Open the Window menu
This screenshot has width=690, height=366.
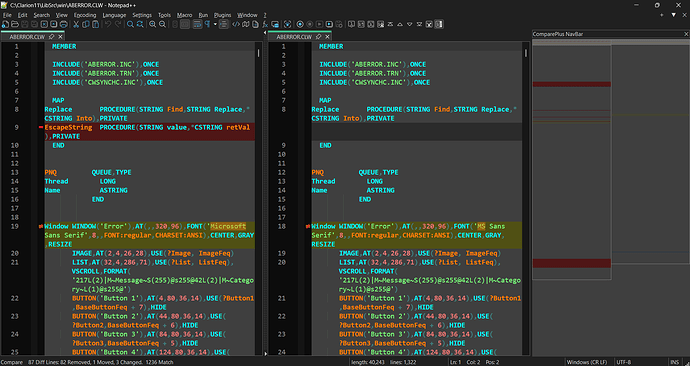pos(247,15)
